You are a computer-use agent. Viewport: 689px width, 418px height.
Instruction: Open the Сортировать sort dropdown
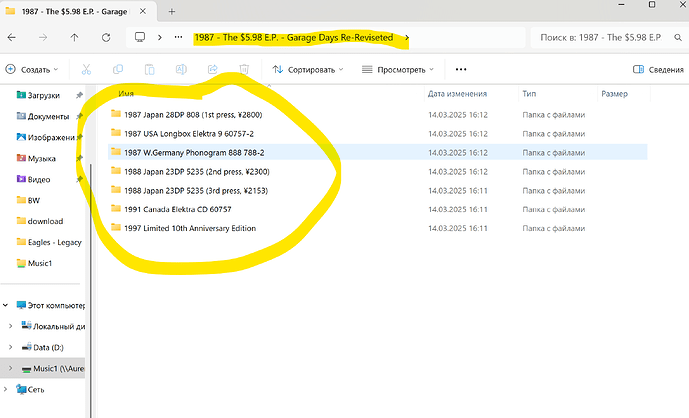[x=308, y=69]
